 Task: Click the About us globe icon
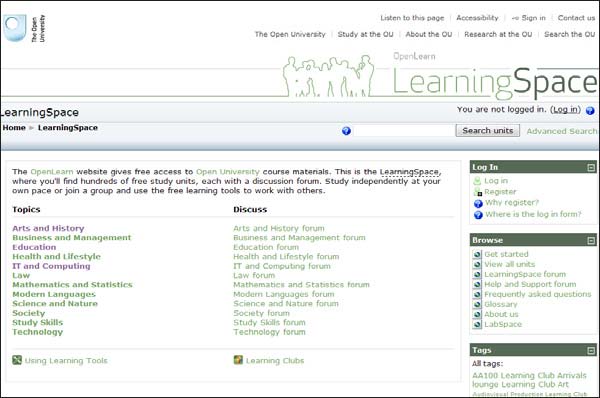[x=477, y=314]
